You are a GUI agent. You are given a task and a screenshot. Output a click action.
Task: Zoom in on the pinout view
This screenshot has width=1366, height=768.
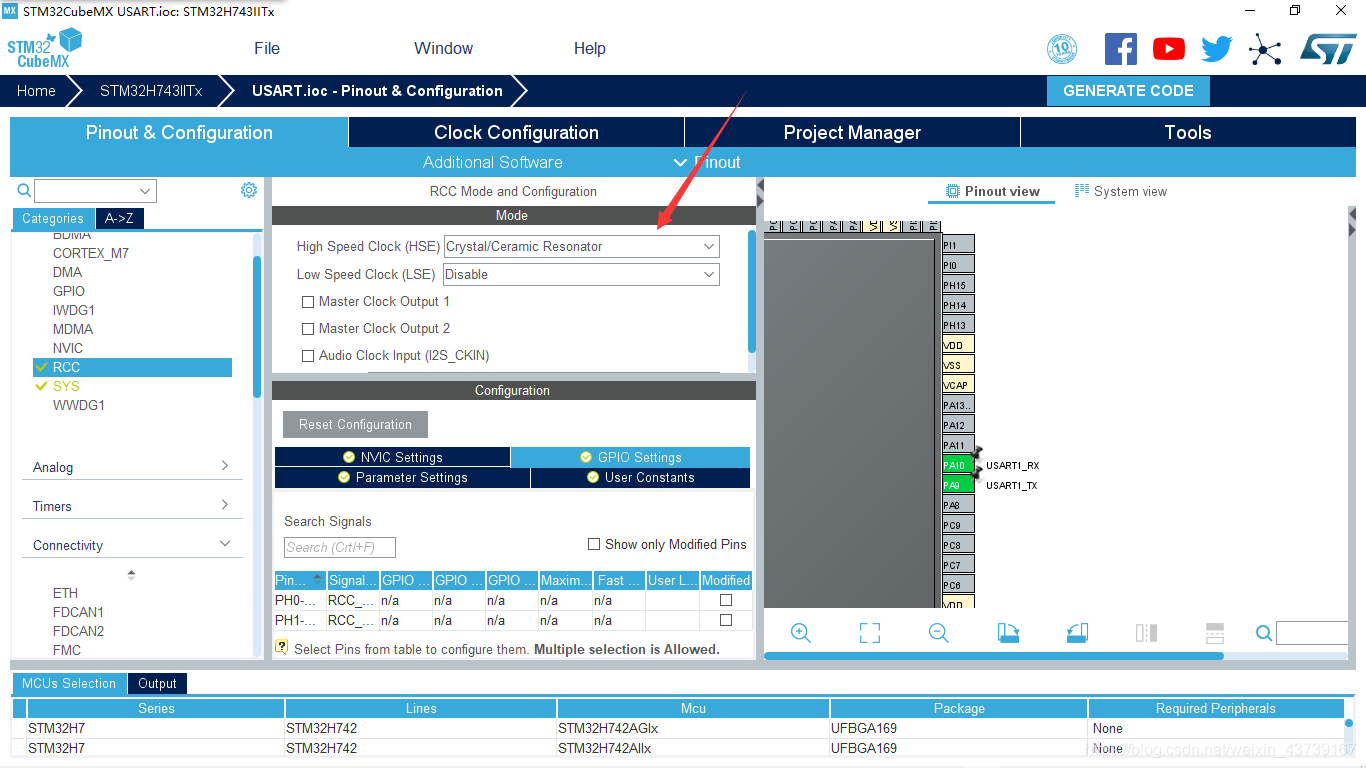point(801,633)
